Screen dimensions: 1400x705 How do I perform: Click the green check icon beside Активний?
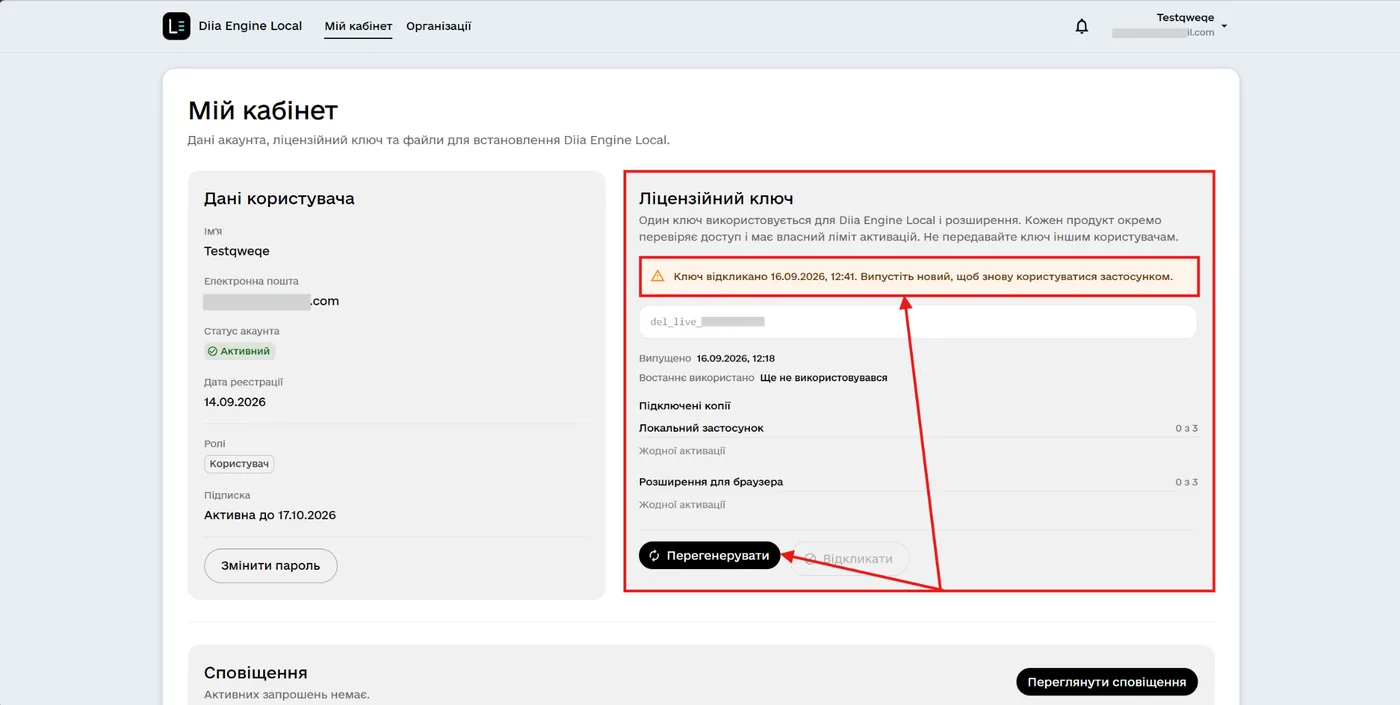[212, 351]
